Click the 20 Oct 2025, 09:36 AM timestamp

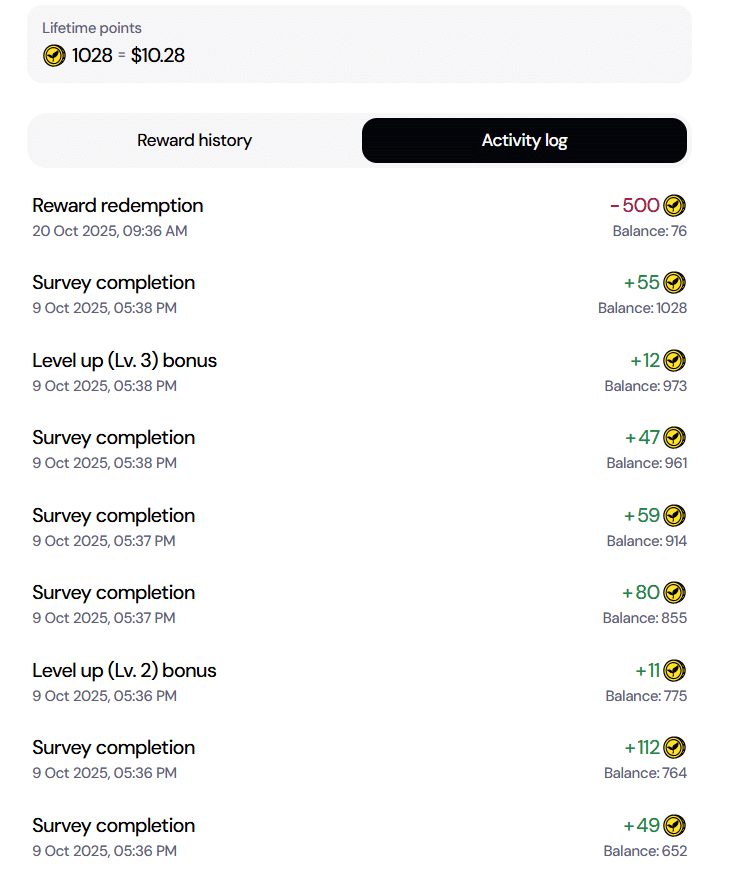(110, 231)
